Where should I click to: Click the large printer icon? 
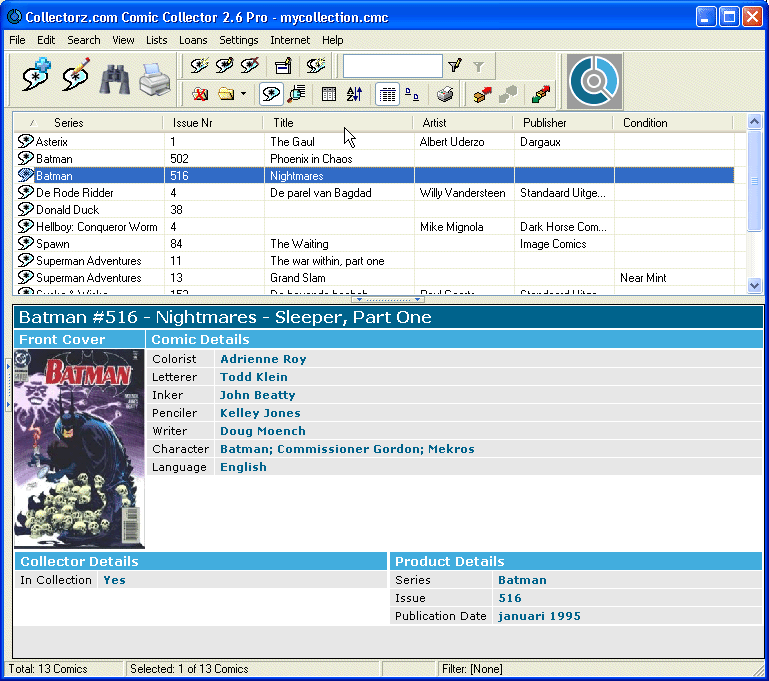[x=154, y=78]
